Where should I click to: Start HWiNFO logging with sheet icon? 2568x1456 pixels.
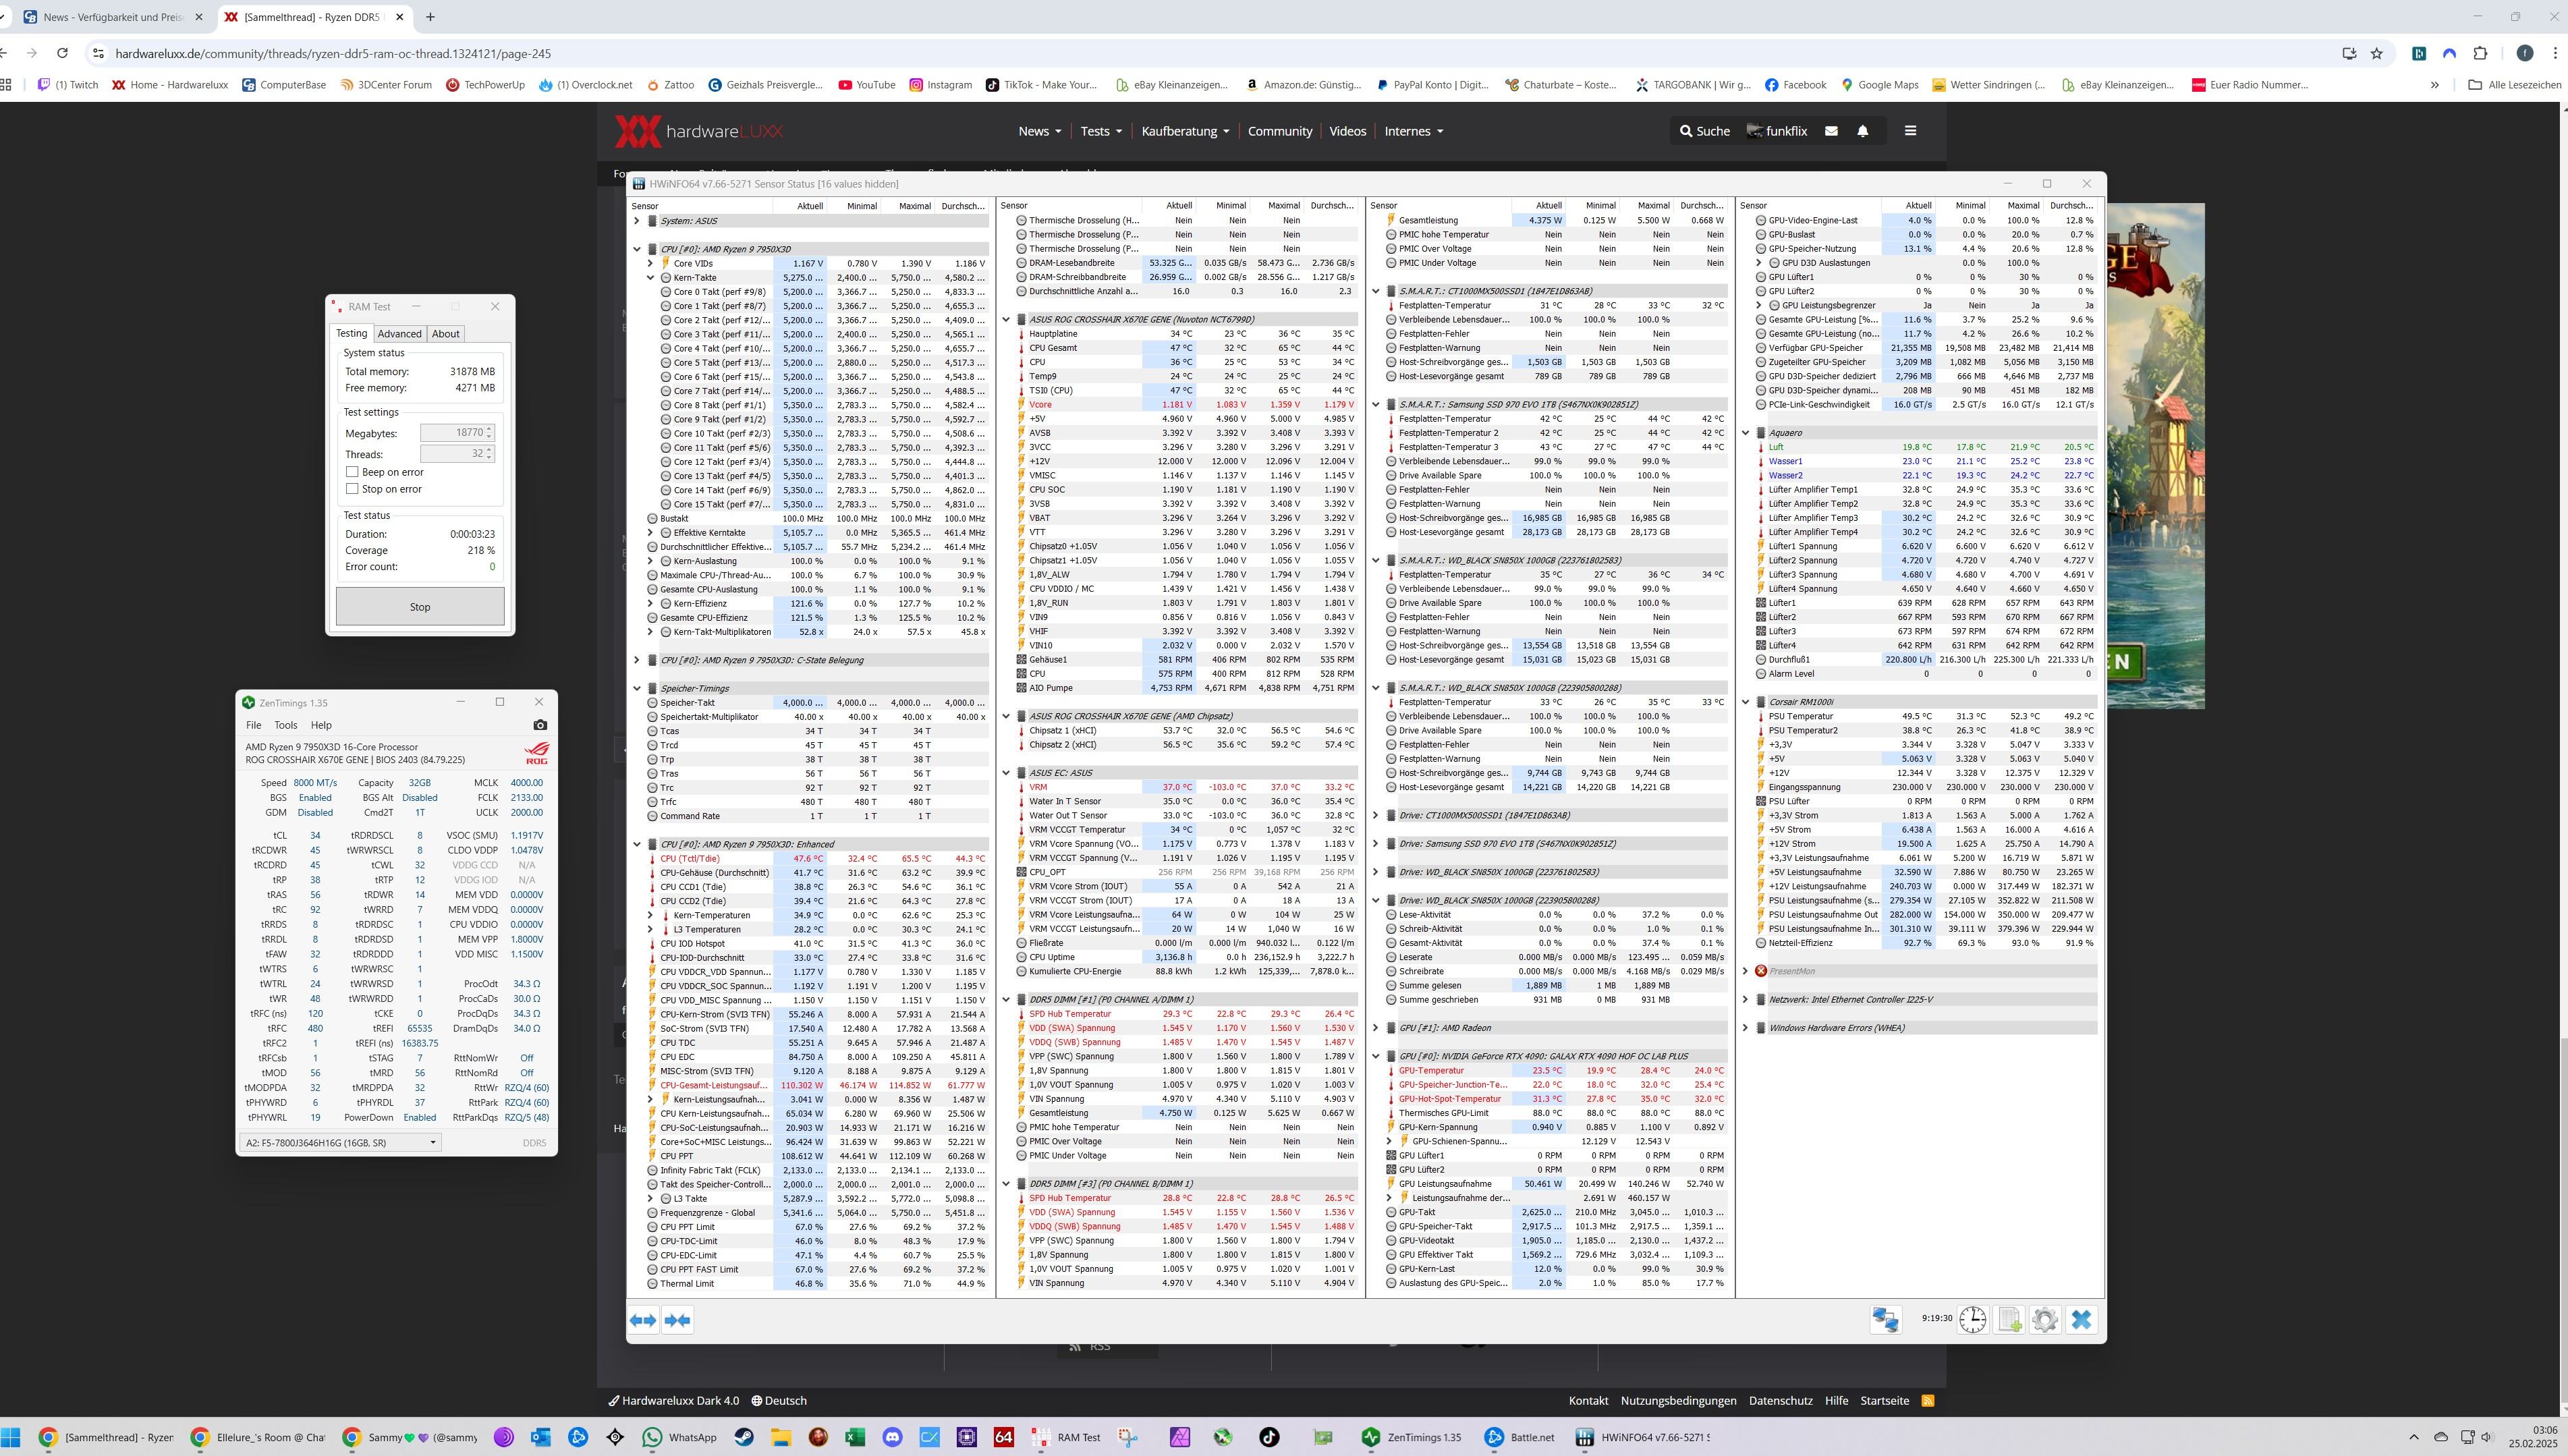tap(2009, 1319)
